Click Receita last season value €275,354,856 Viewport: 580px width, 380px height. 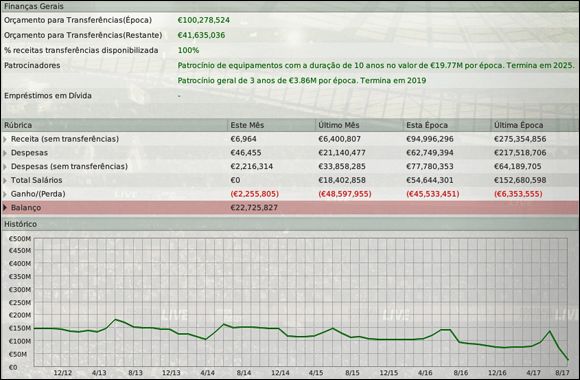point(520,139)
